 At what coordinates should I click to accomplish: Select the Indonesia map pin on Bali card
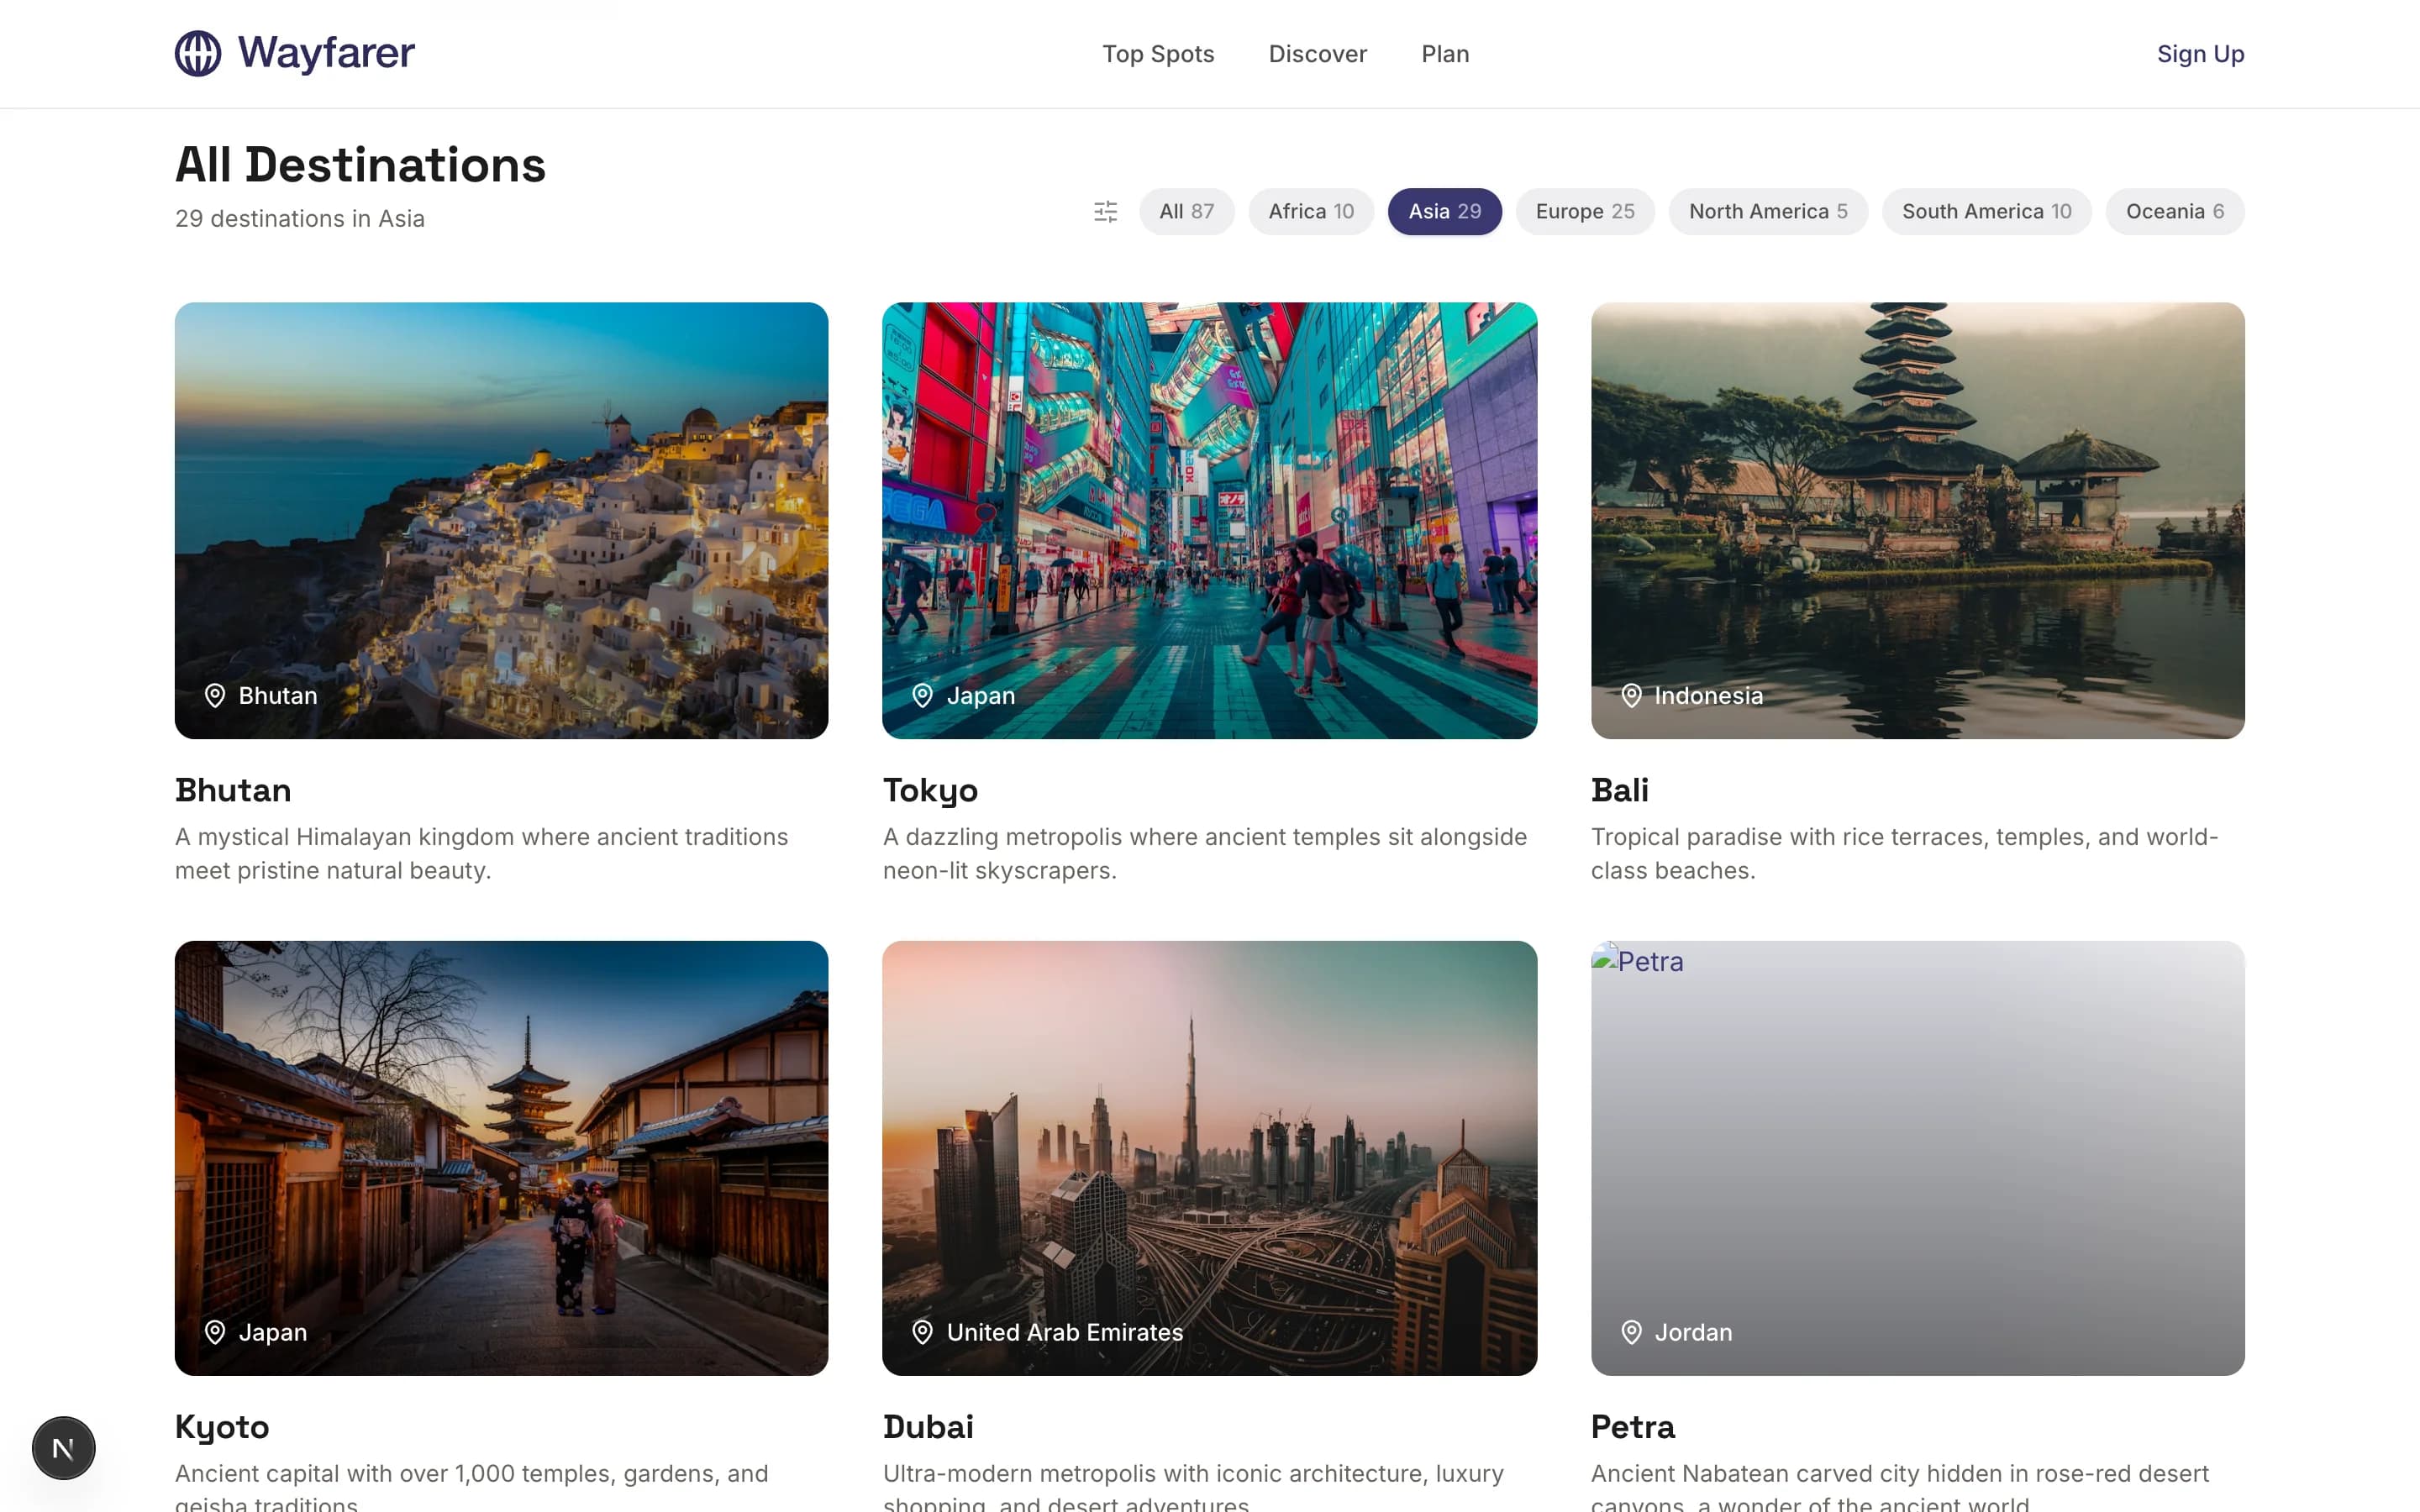point(1630,695)
